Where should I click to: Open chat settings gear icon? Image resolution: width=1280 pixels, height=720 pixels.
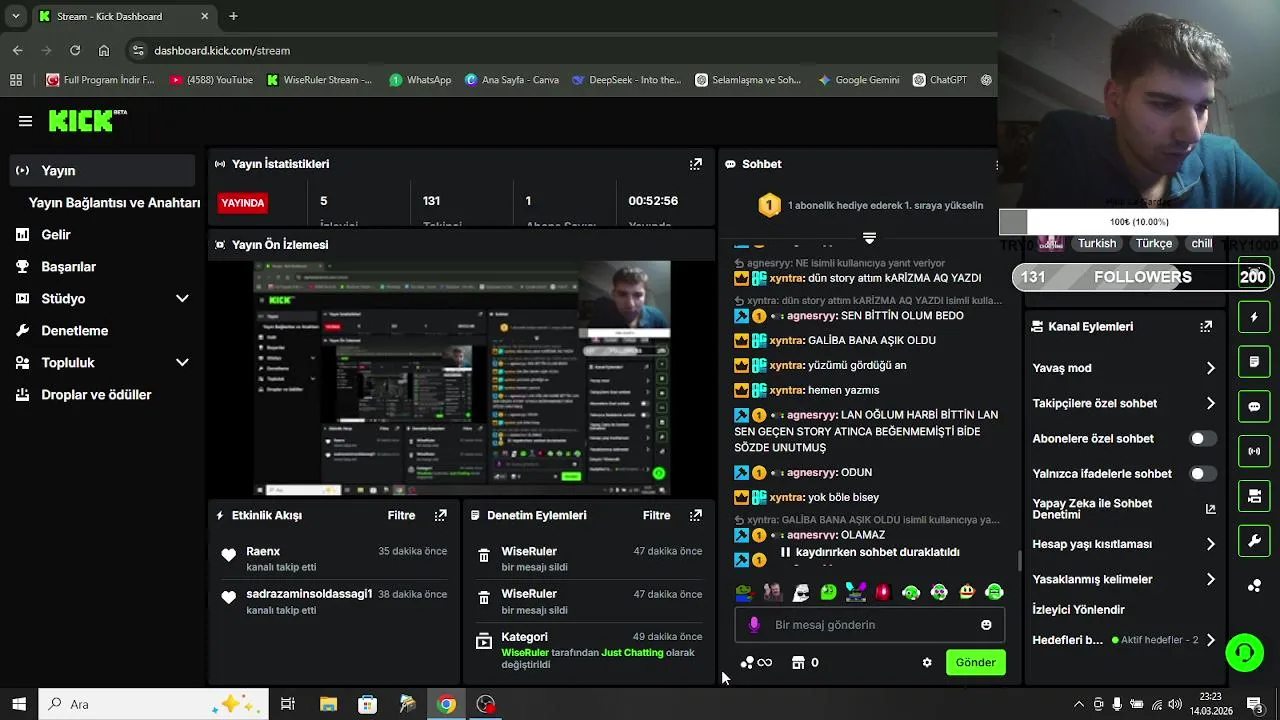(x=927, y=662)
